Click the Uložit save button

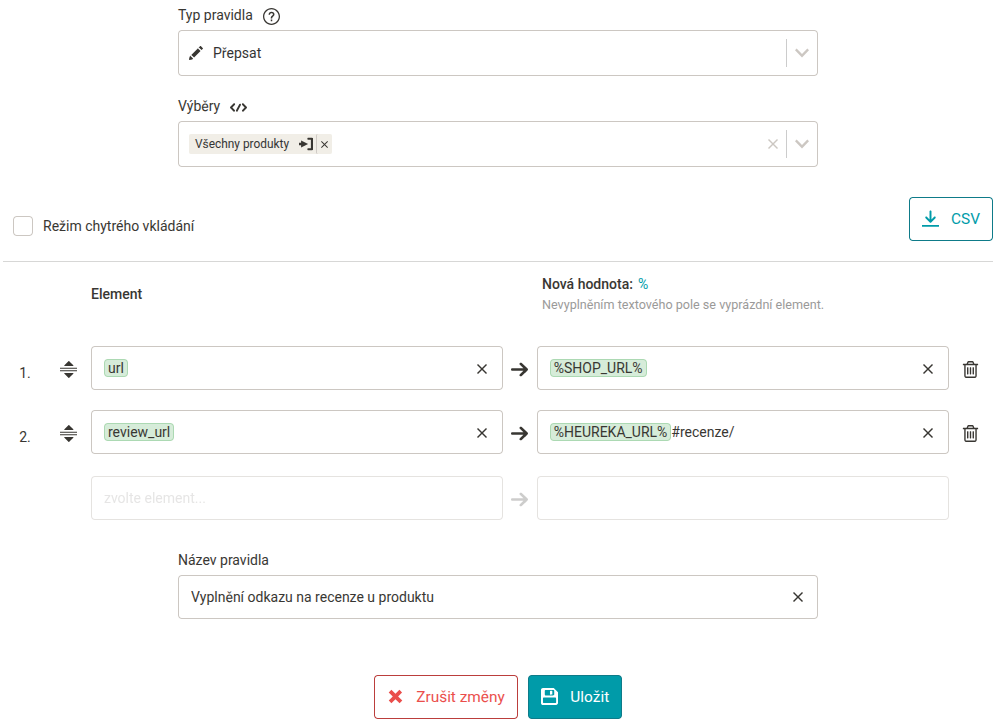click(575, 697)
